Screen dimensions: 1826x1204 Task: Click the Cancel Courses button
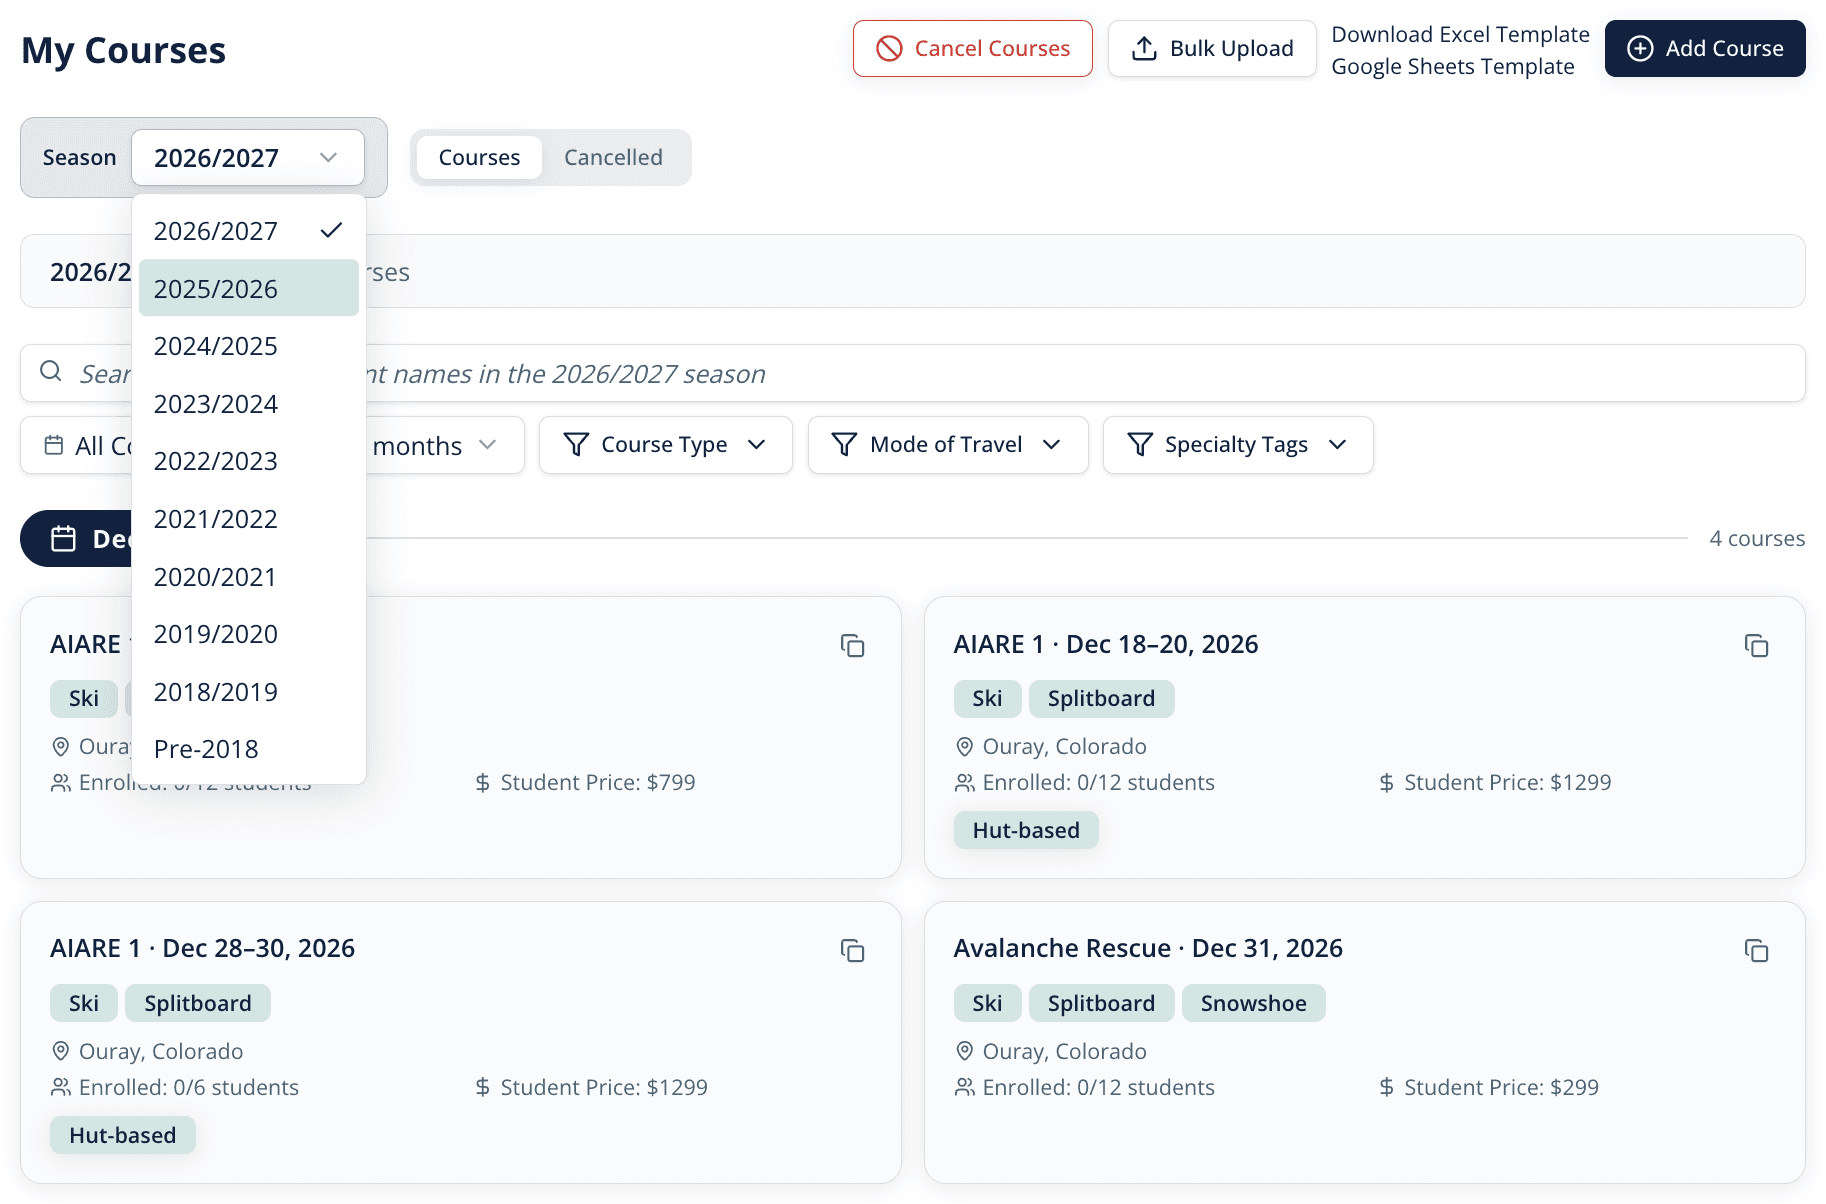click(972, 48)
